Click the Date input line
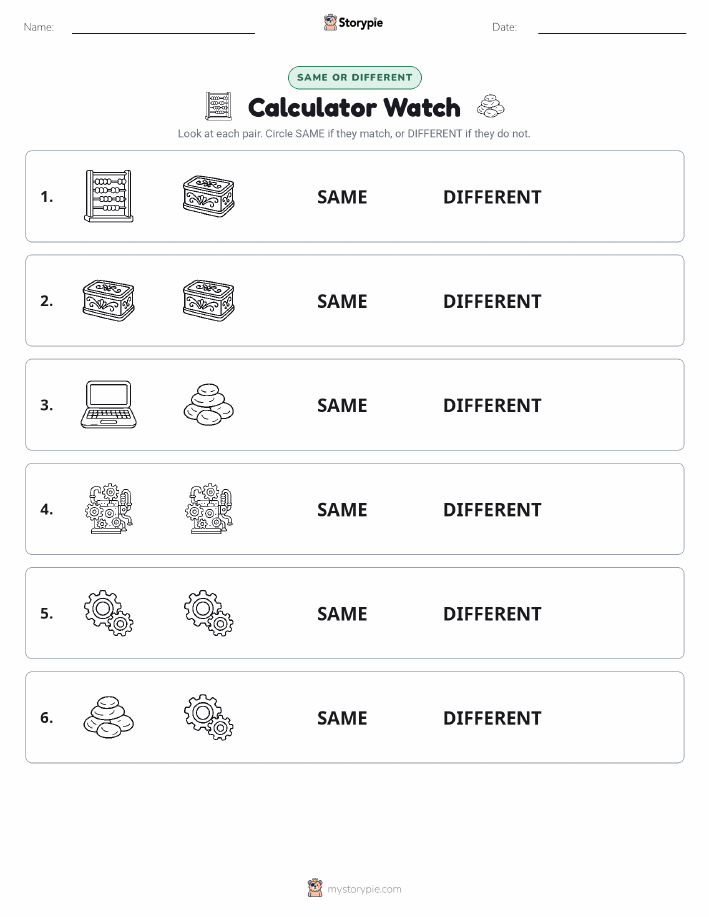 click(612, 27)
